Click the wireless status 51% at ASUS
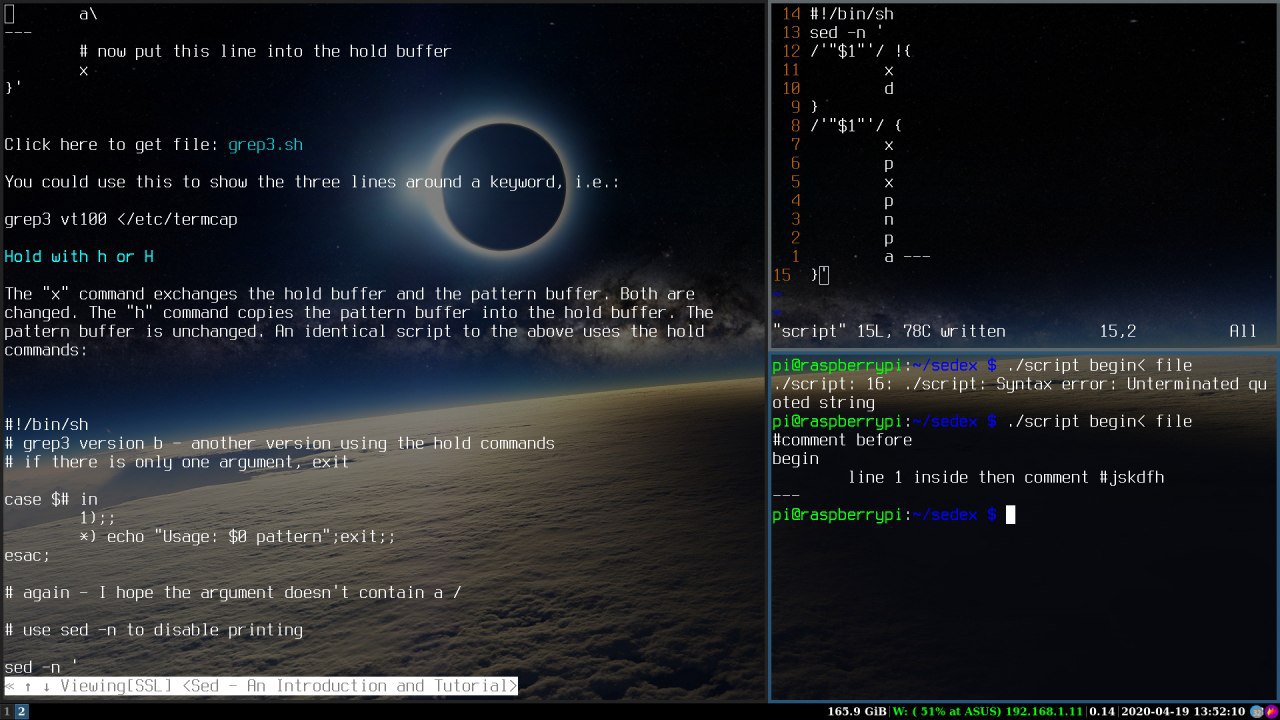Screen dimensions: 1280x720 (987, 712)
